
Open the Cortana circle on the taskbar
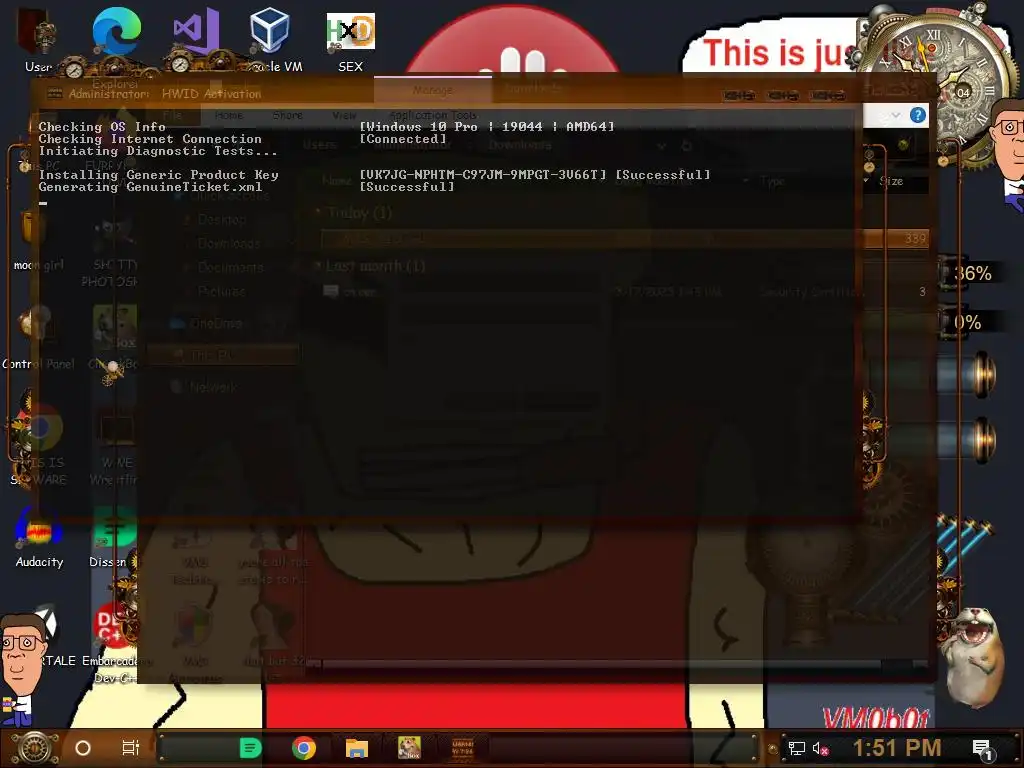pyautogui.click(x=83, y=748)
